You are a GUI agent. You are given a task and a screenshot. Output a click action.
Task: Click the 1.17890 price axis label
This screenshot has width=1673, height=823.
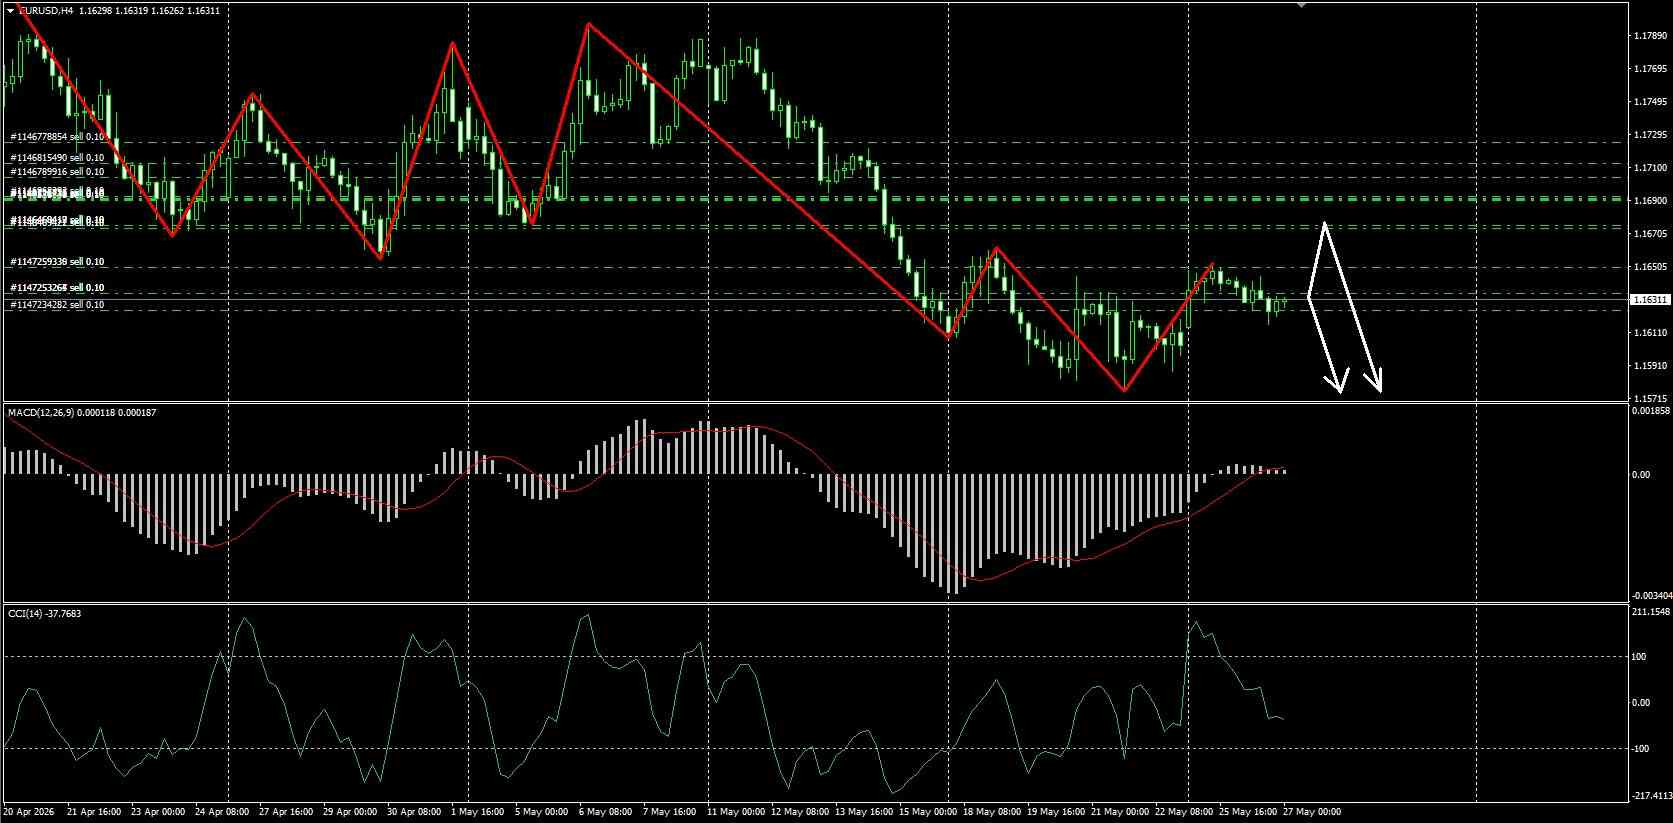tap(1649, 36)
